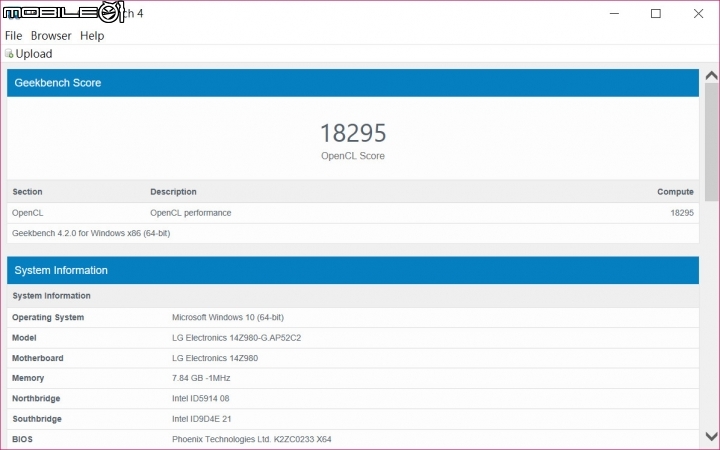Click the 'OpenCL Score' label

(x=353, y=156)
